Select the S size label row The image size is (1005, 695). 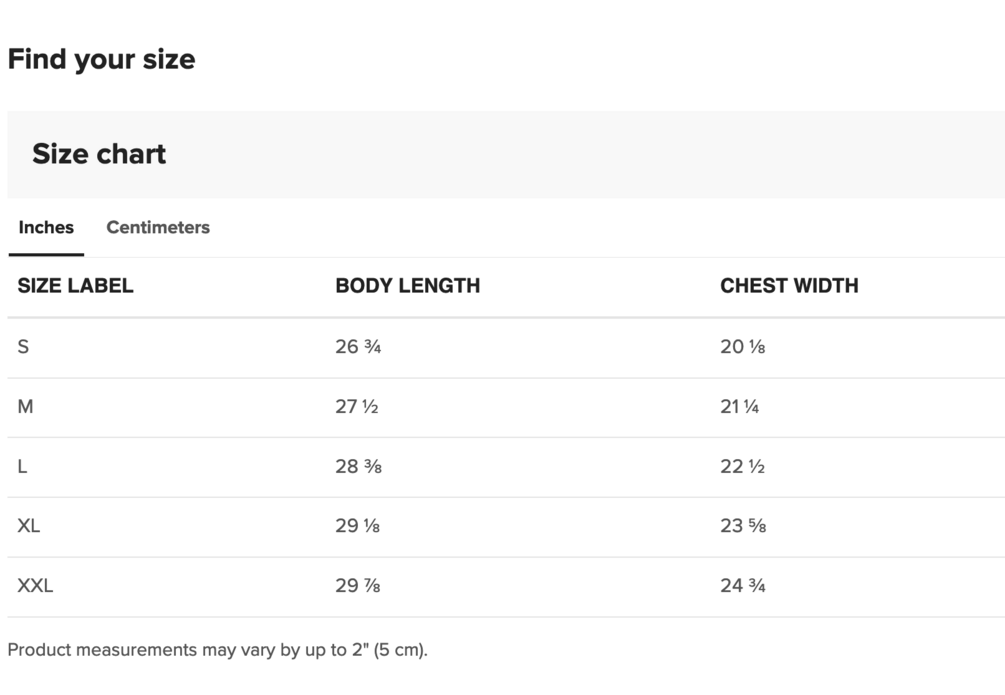click(x=23, y=347)
